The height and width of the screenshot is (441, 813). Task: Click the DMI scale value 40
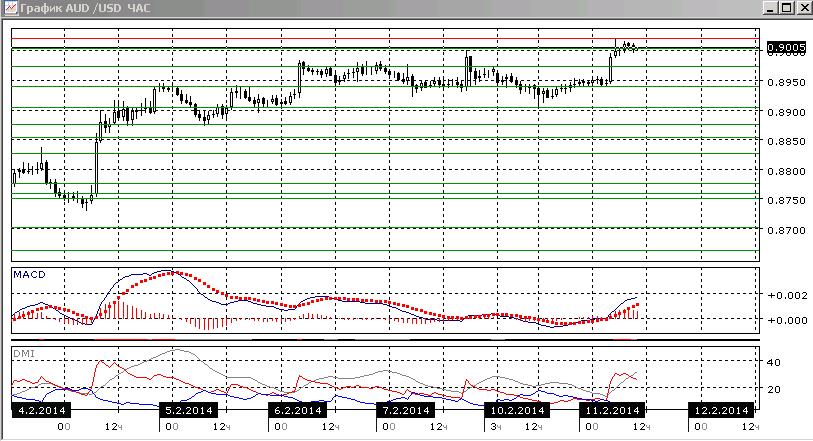point(773,362)
